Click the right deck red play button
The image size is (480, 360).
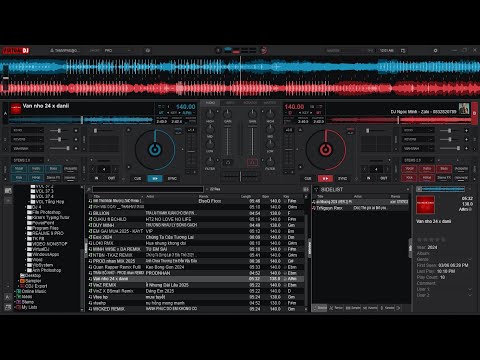325,179
